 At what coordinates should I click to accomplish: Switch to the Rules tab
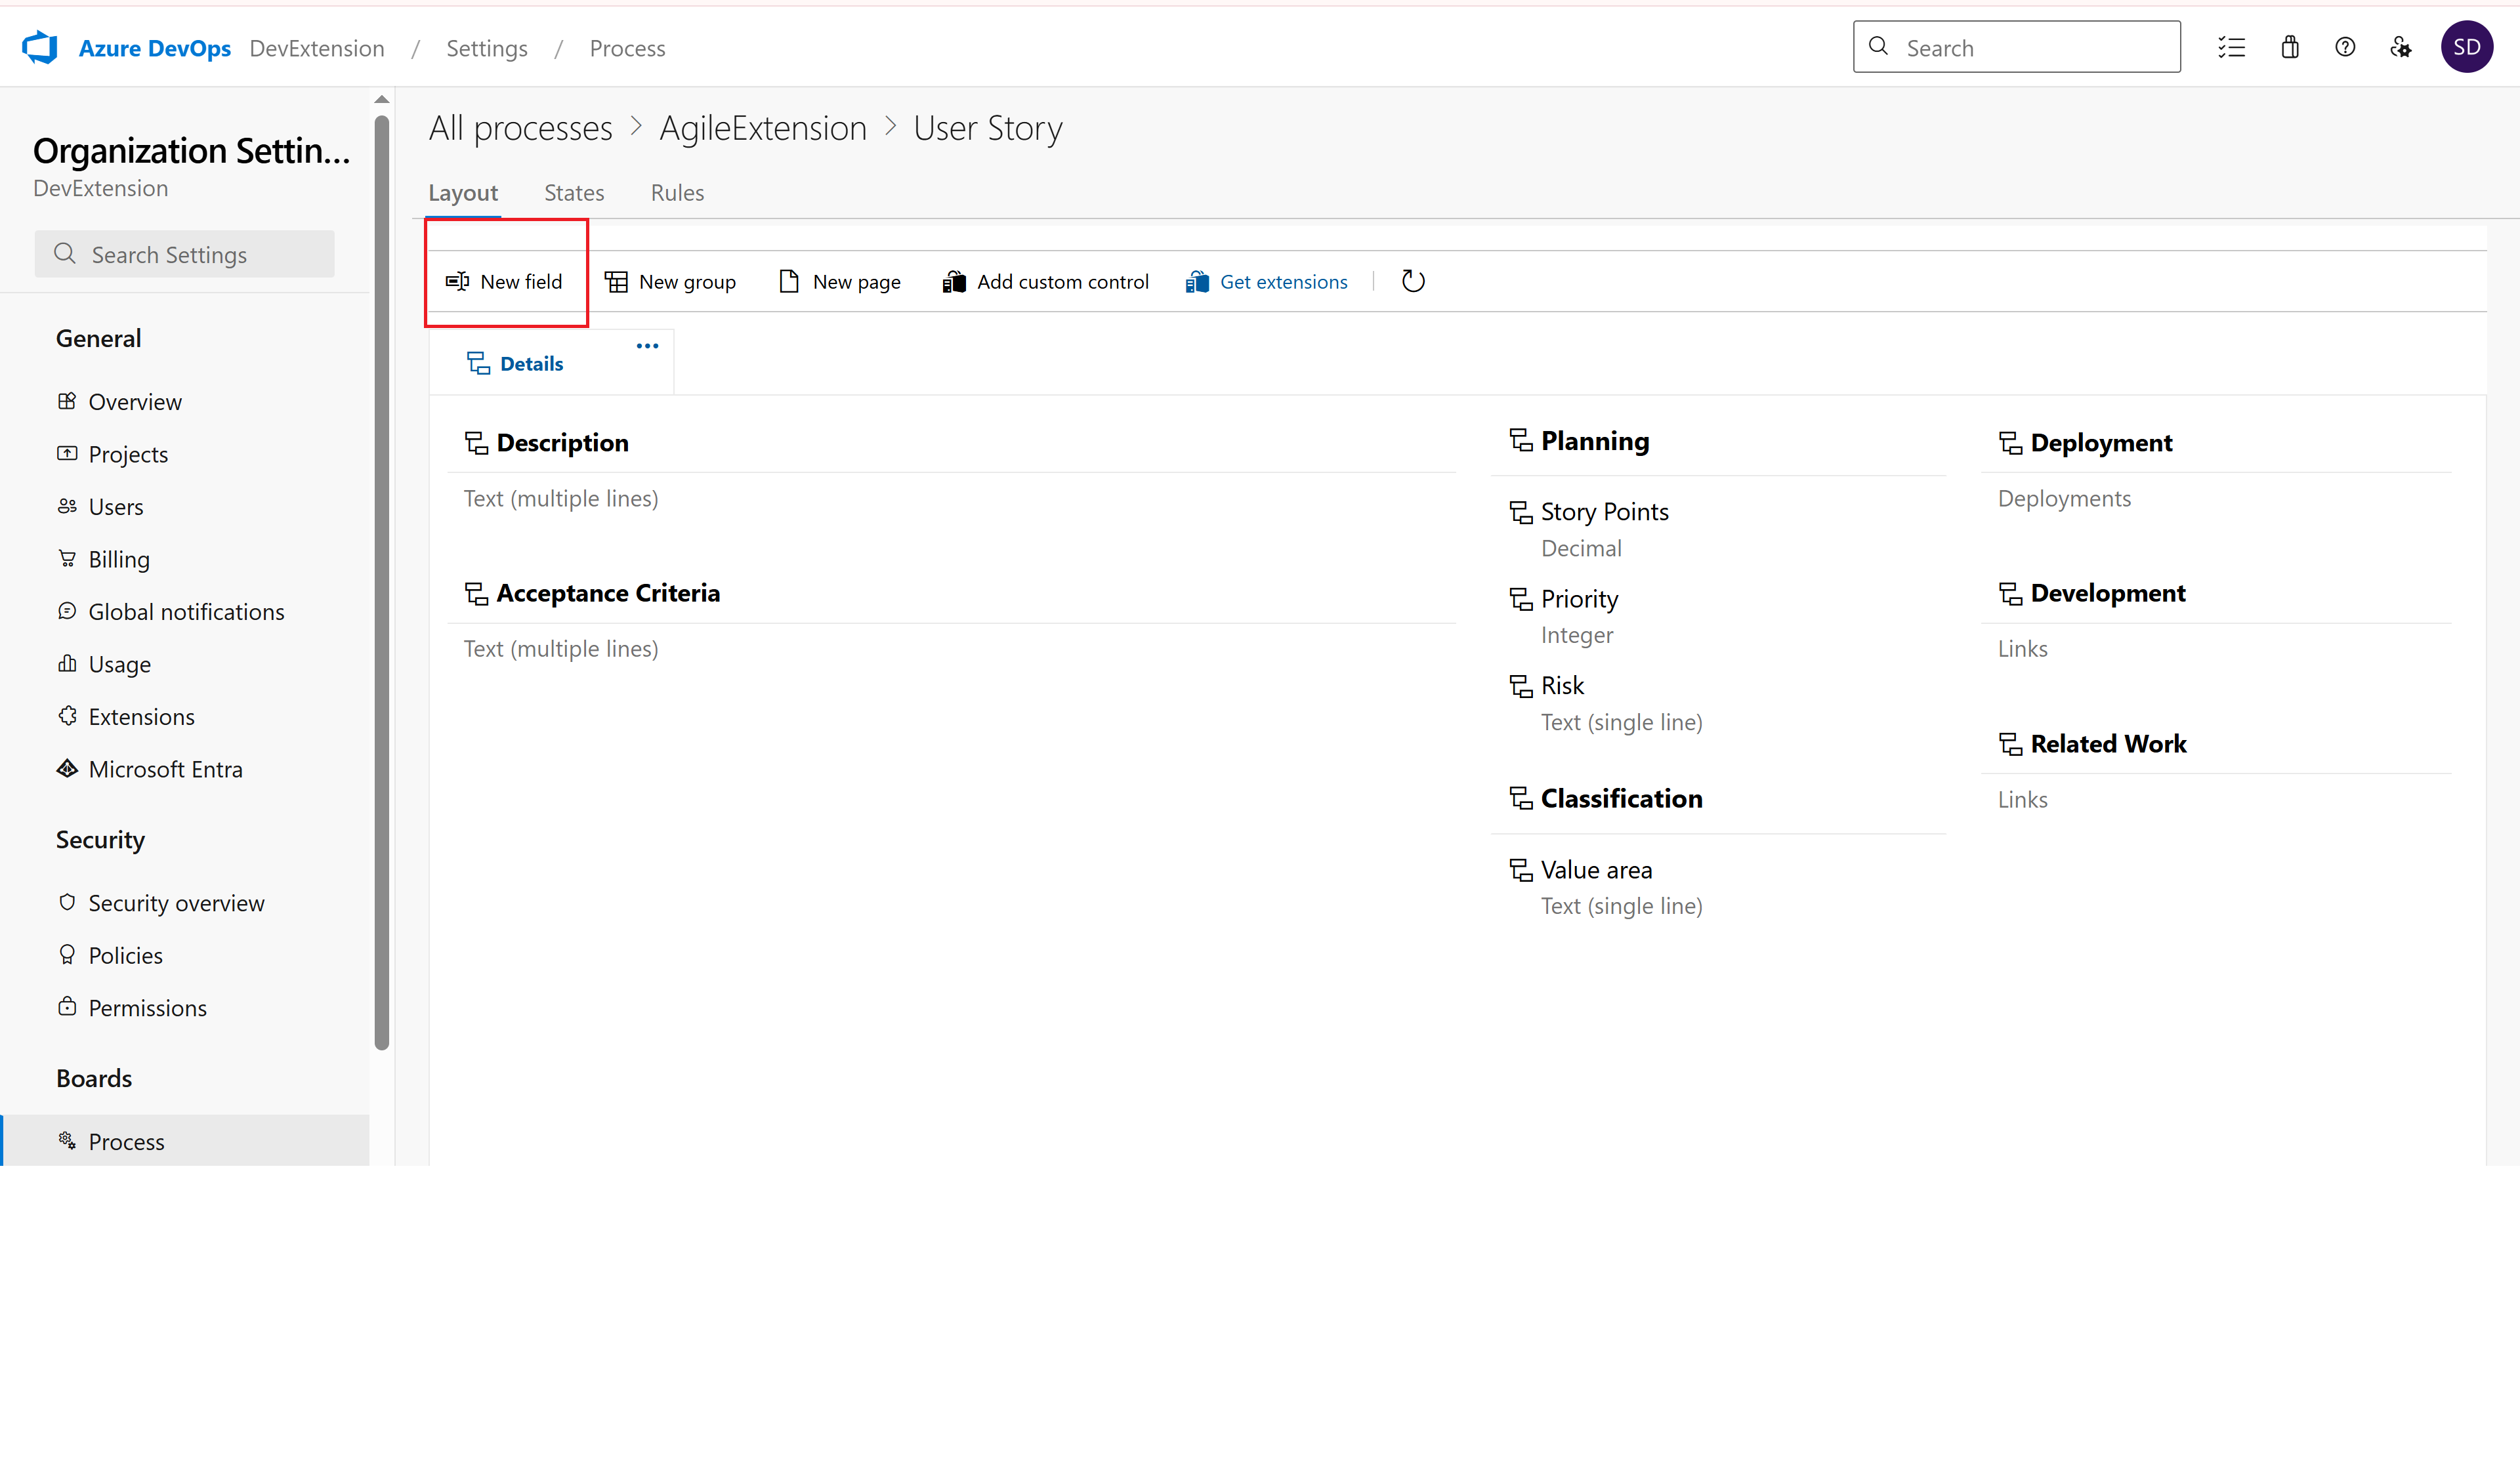677,193
